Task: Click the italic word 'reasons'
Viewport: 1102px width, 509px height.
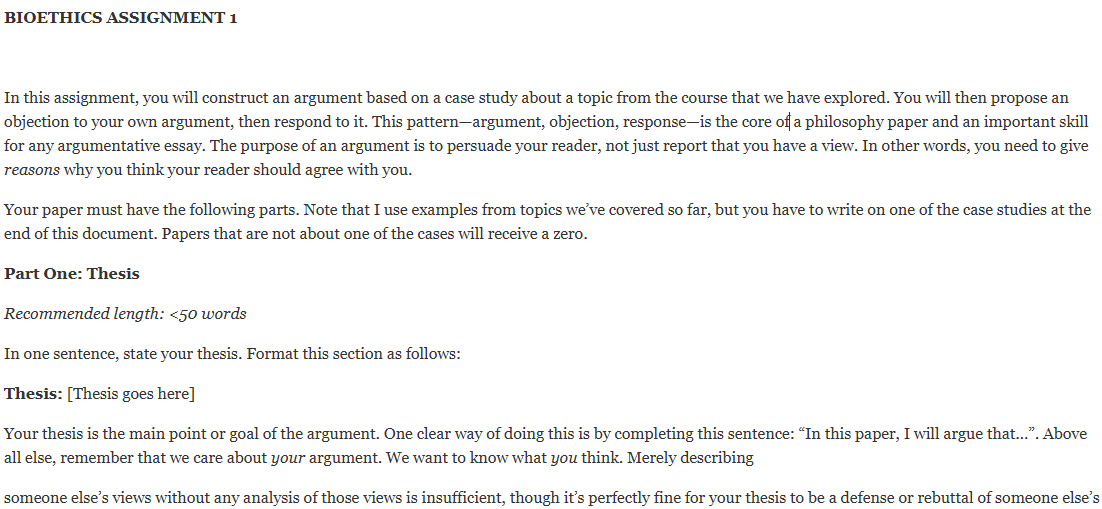Action: click(x=32, y=170)
